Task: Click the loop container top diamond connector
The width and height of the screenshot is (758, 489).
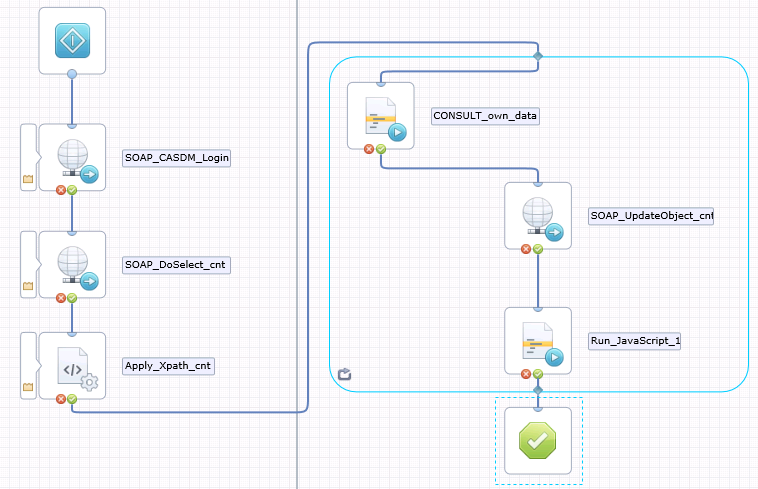Action: coord(538,56)
